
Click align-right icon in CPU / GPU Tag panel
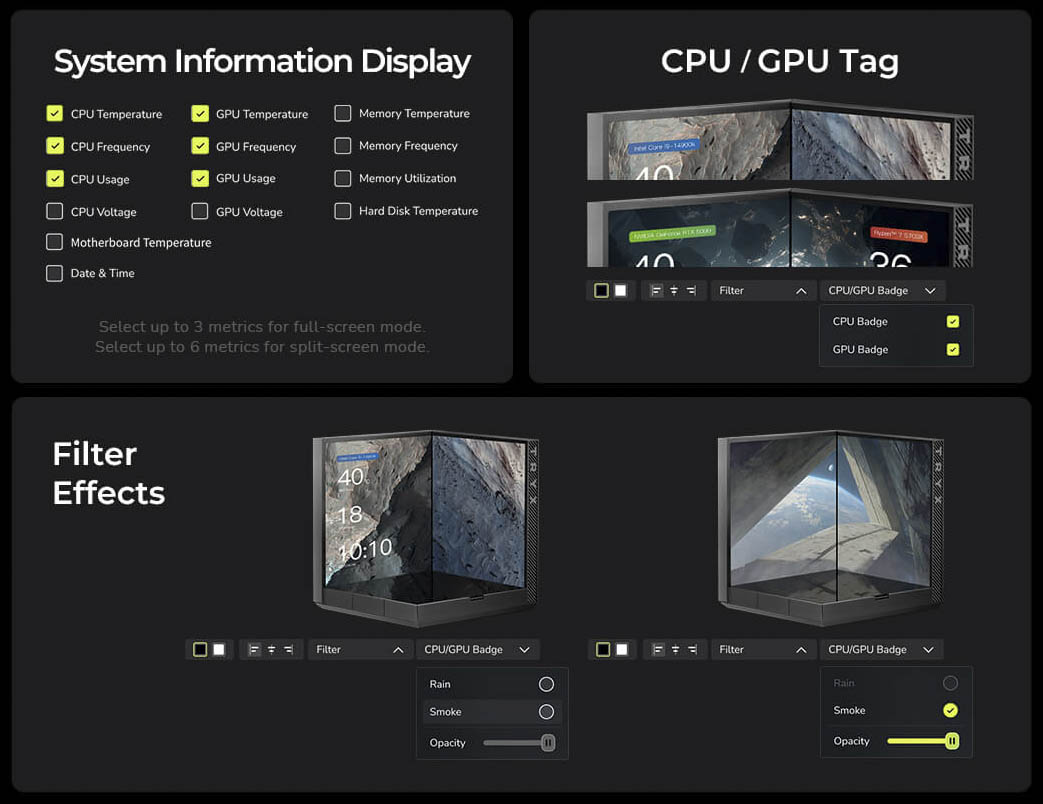tap(691, 291)
